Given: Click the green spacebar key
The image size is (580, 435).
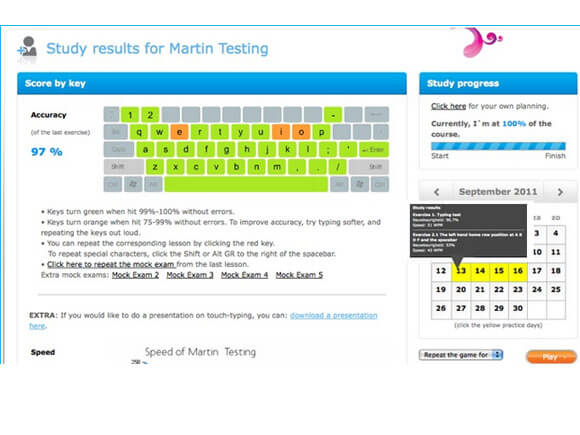Looking at the screenshot, I should click(246, 184).
